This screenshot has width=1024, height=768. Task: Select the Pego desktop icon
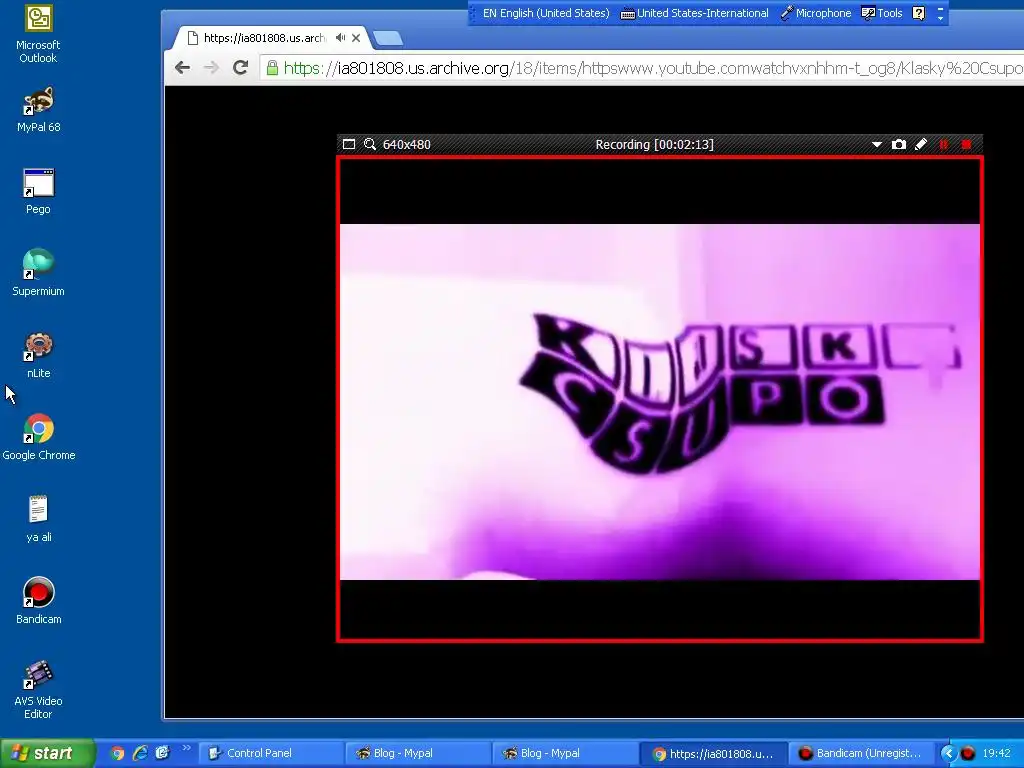pos(38,191)
